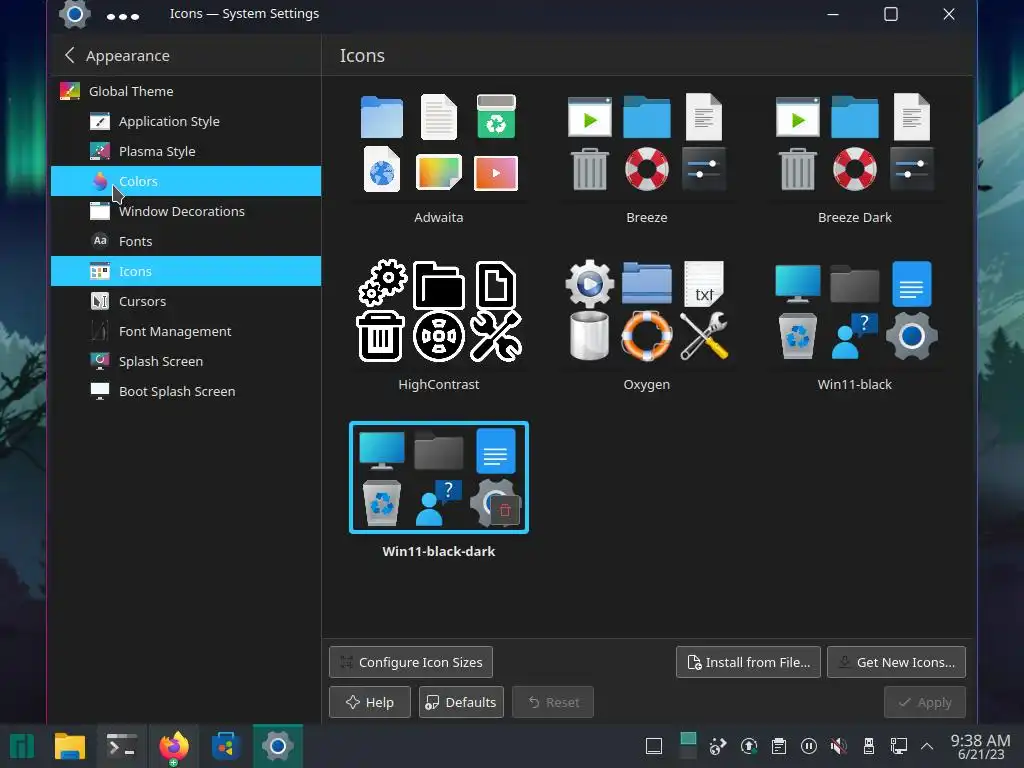Open the clock showing 9:38 AM
1024x768 pixels.
(x=980, y=746)
